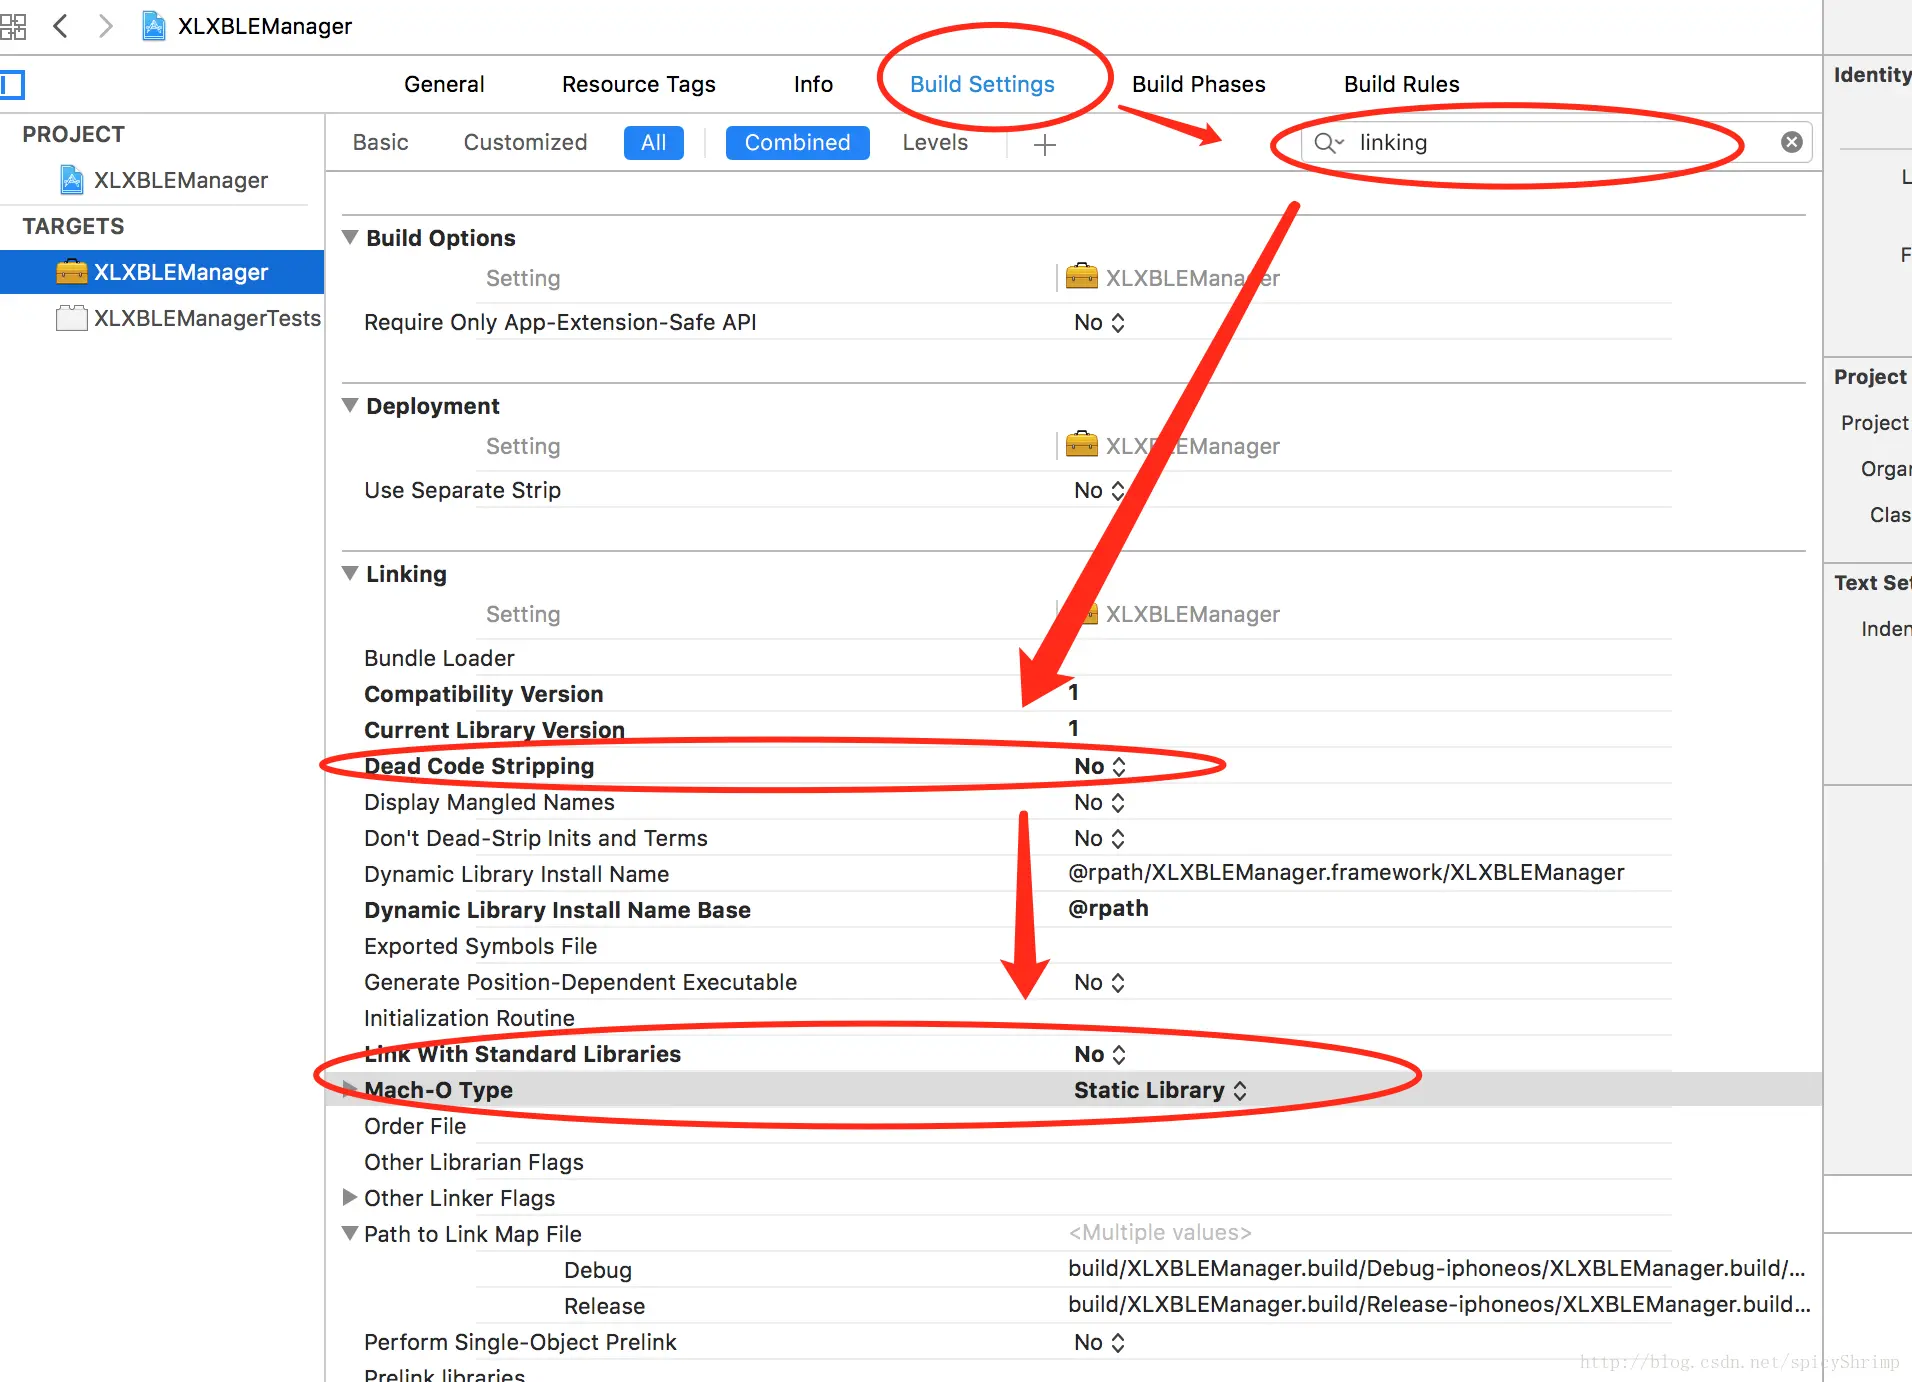Image resolution: width=1912 pixels, height=1382 pixels.
Task: Select Exported Symbols File setting
Action: point(480,946)
